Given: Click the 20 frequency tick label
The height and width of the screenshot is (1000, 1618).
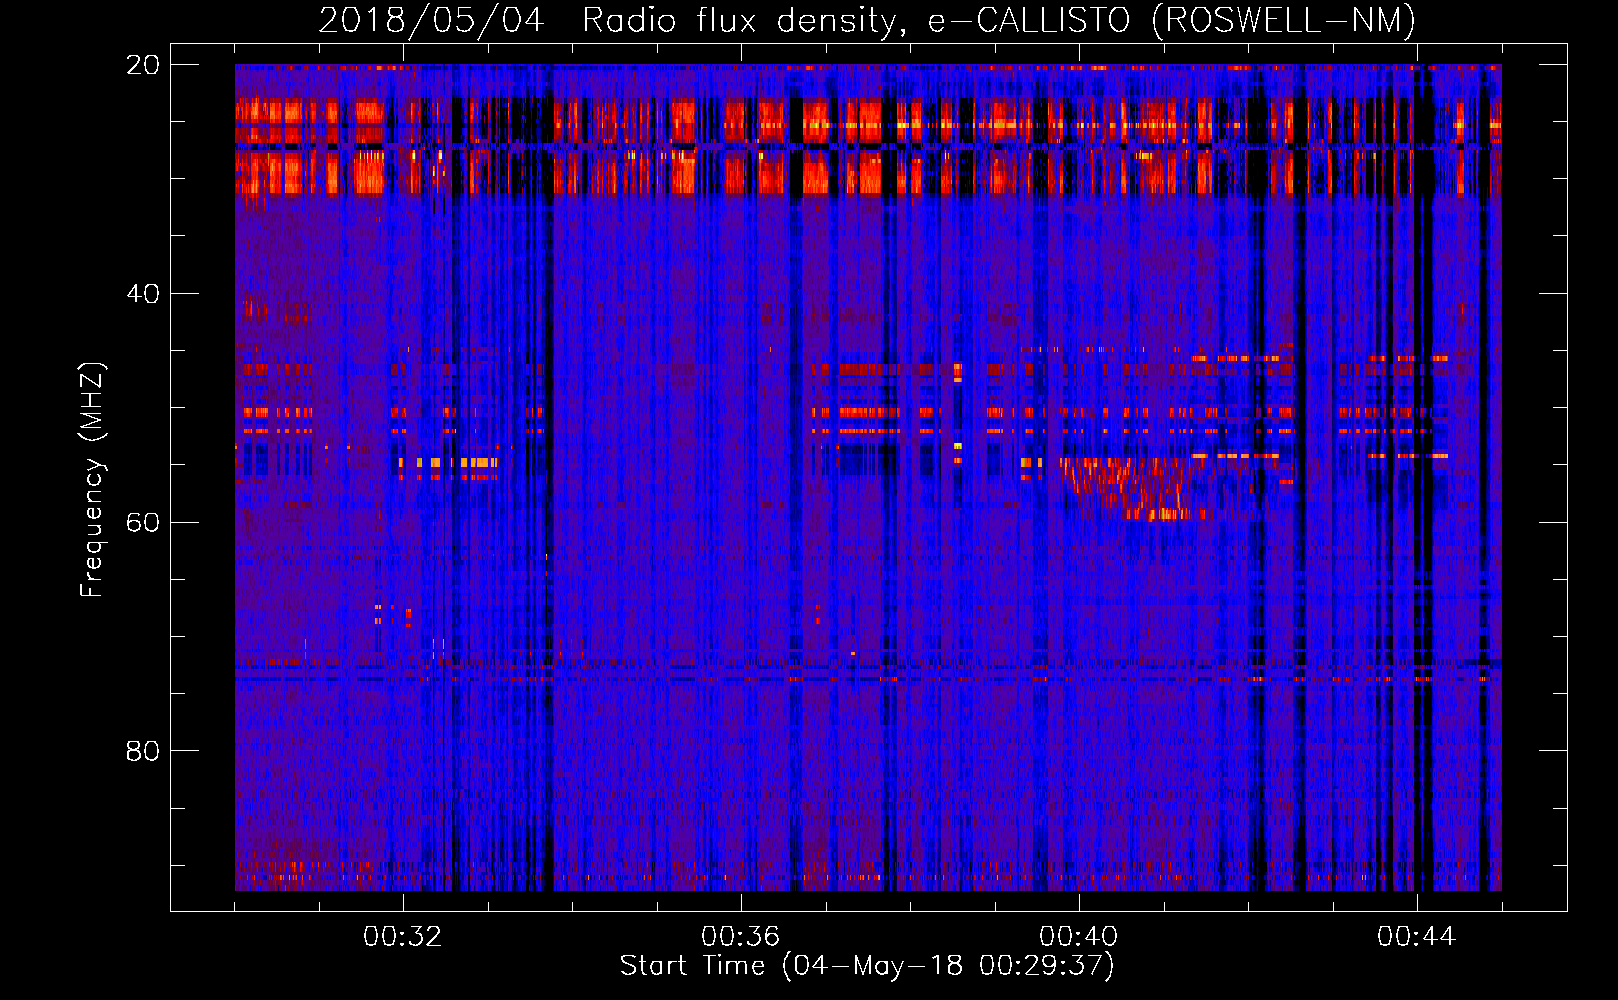Looking at the screenshot, I should click(143, 65).
